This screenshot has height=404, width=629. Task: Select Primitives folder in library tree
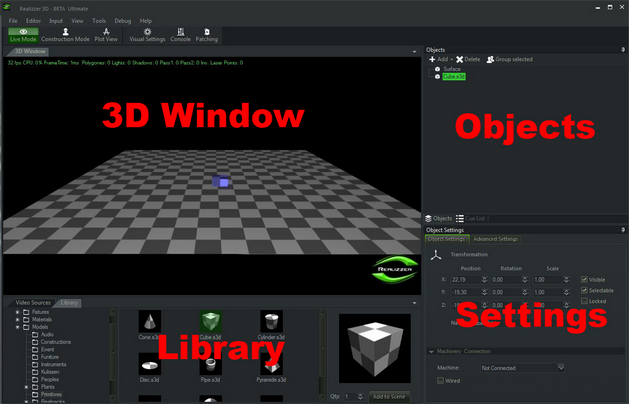51,394
